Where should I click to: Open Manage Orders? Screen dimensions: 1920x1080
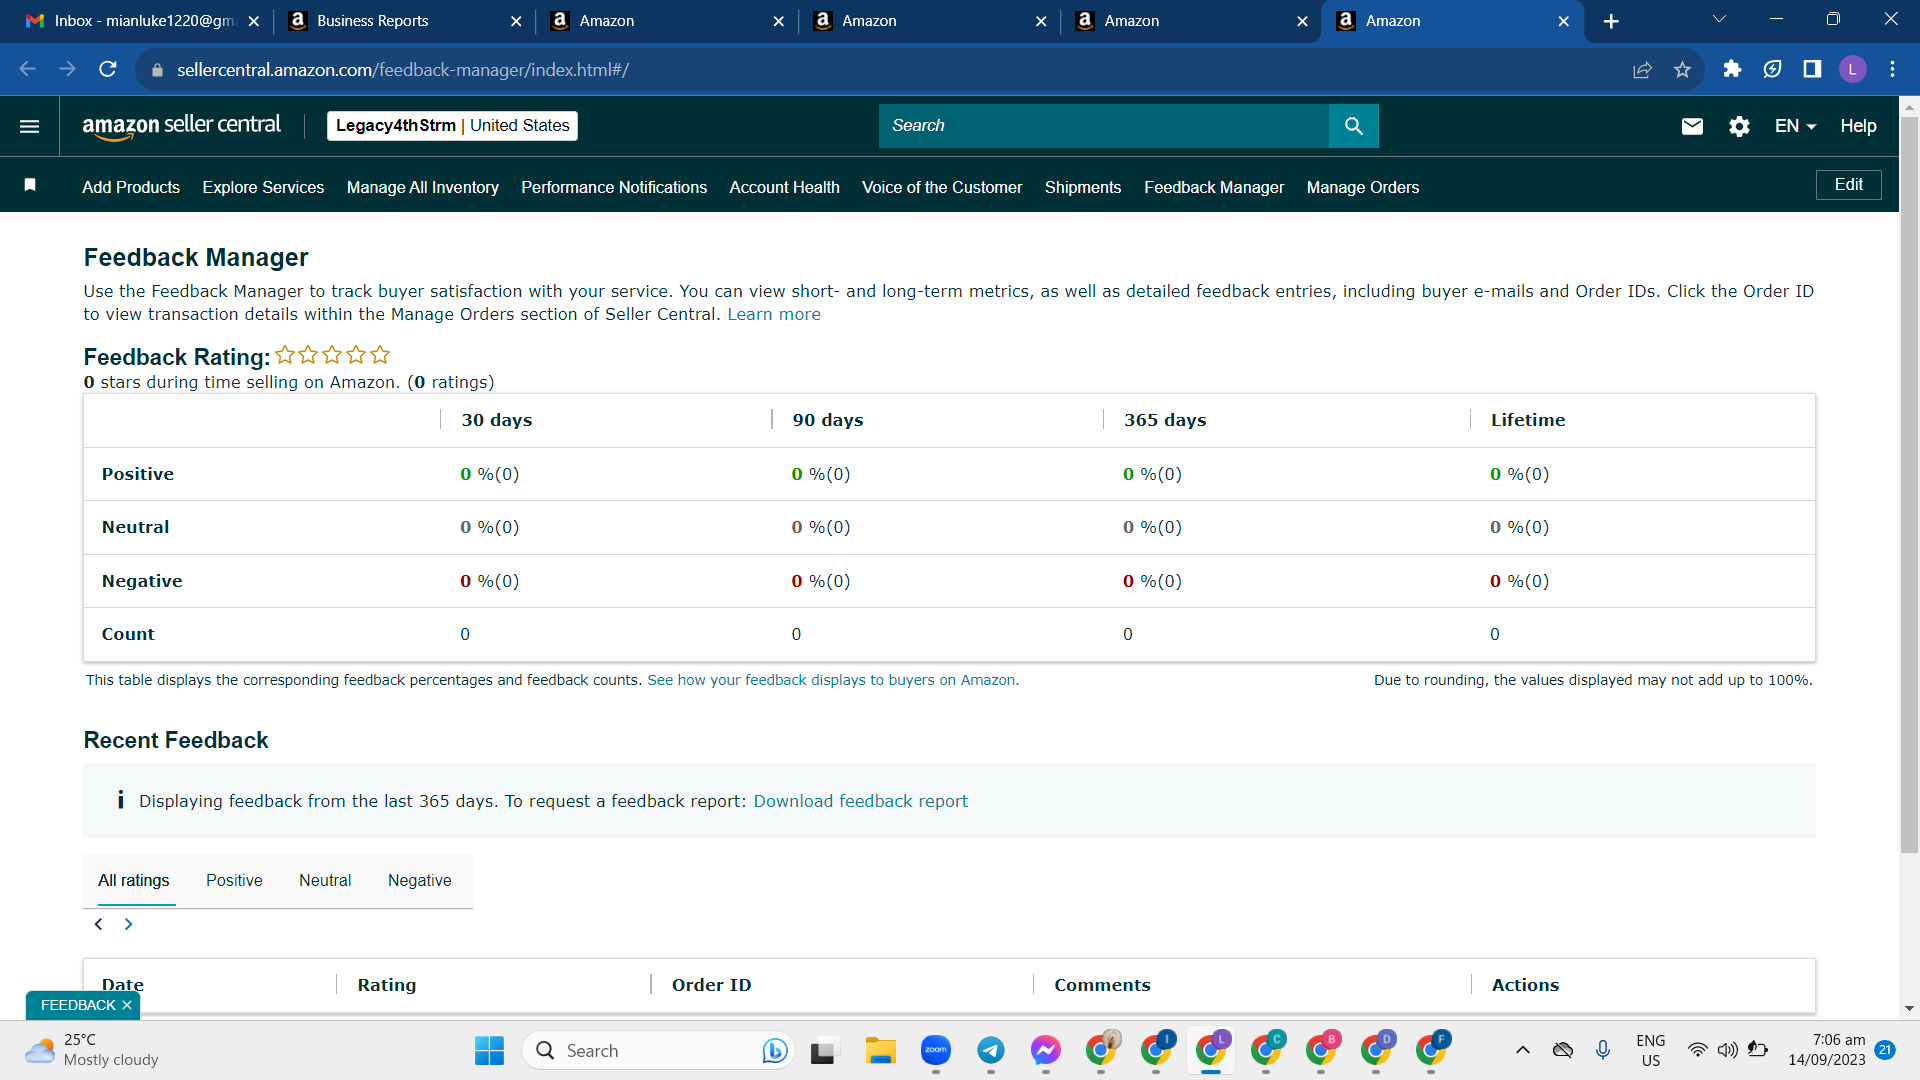click(x=1363, y=187)
